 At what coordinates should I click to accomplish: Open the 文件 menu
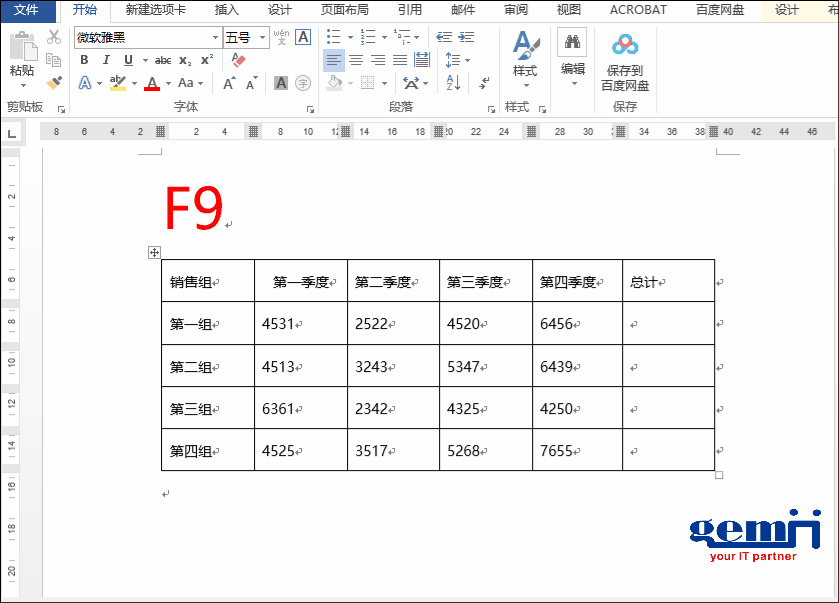coord(28,10)
